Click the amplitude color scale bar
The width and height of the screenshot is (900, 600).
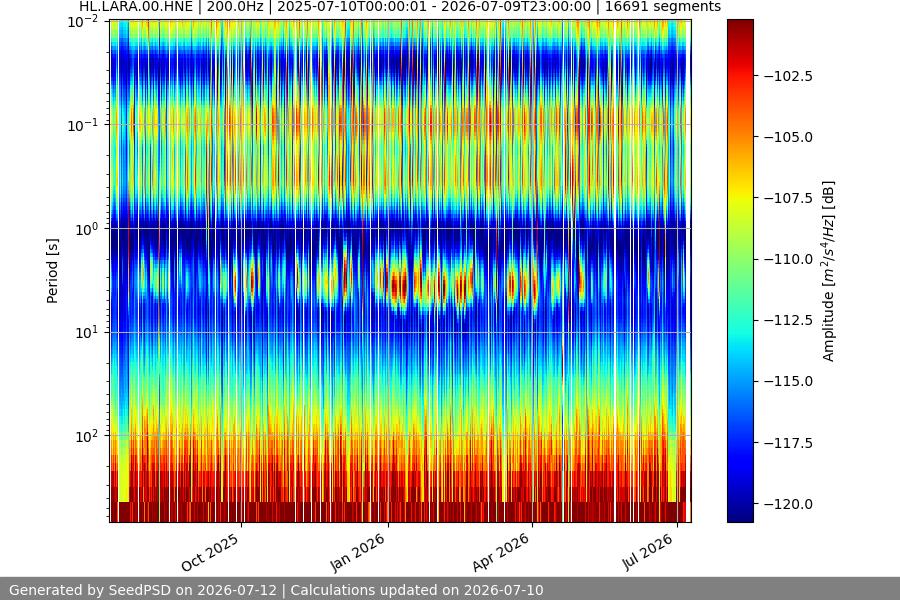pyautogui.click(x=740, y=271)
